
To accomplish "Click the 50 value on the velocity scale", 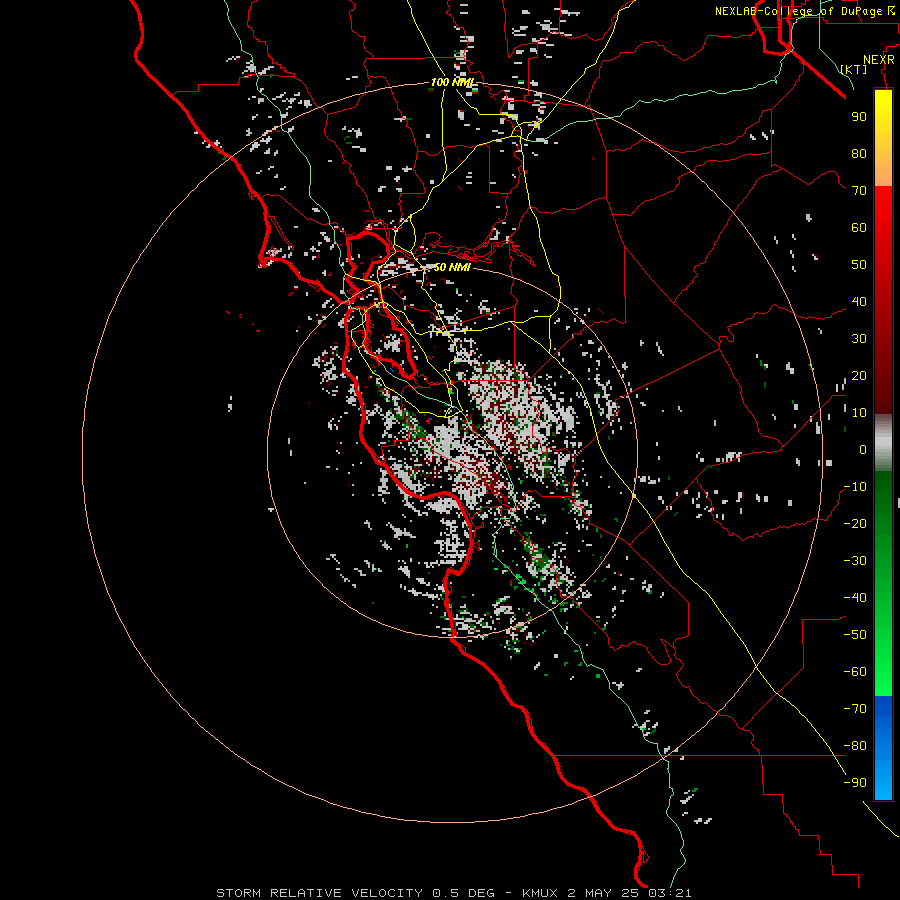I will click(x=859, y=265).
